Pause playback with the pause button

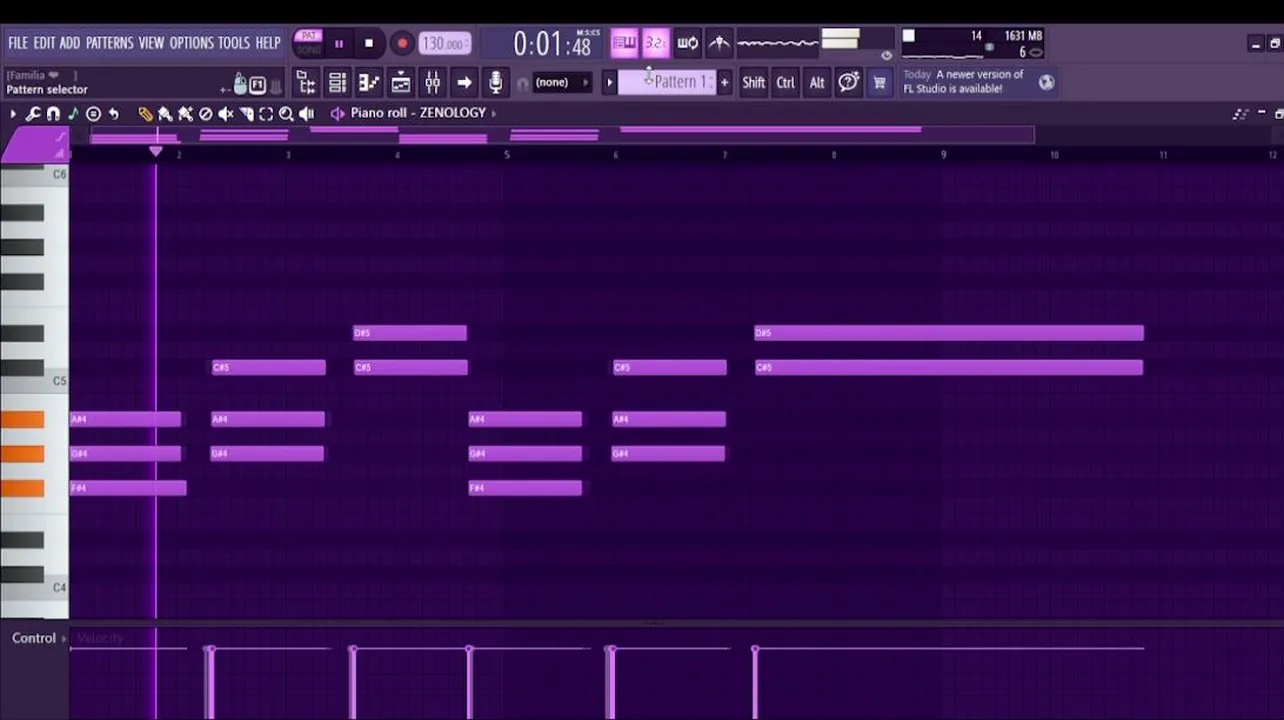(x=339, y=44)
